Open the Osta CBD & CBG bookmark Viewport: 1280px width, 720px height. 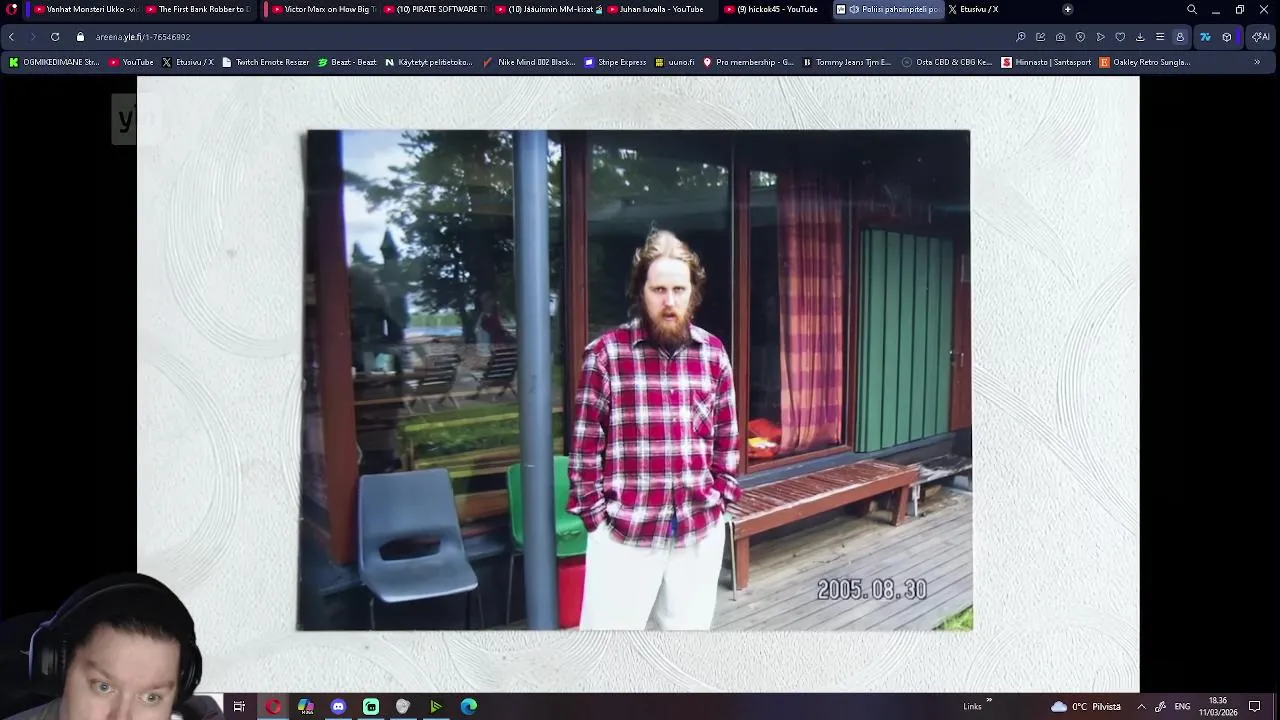click(947, 62)
